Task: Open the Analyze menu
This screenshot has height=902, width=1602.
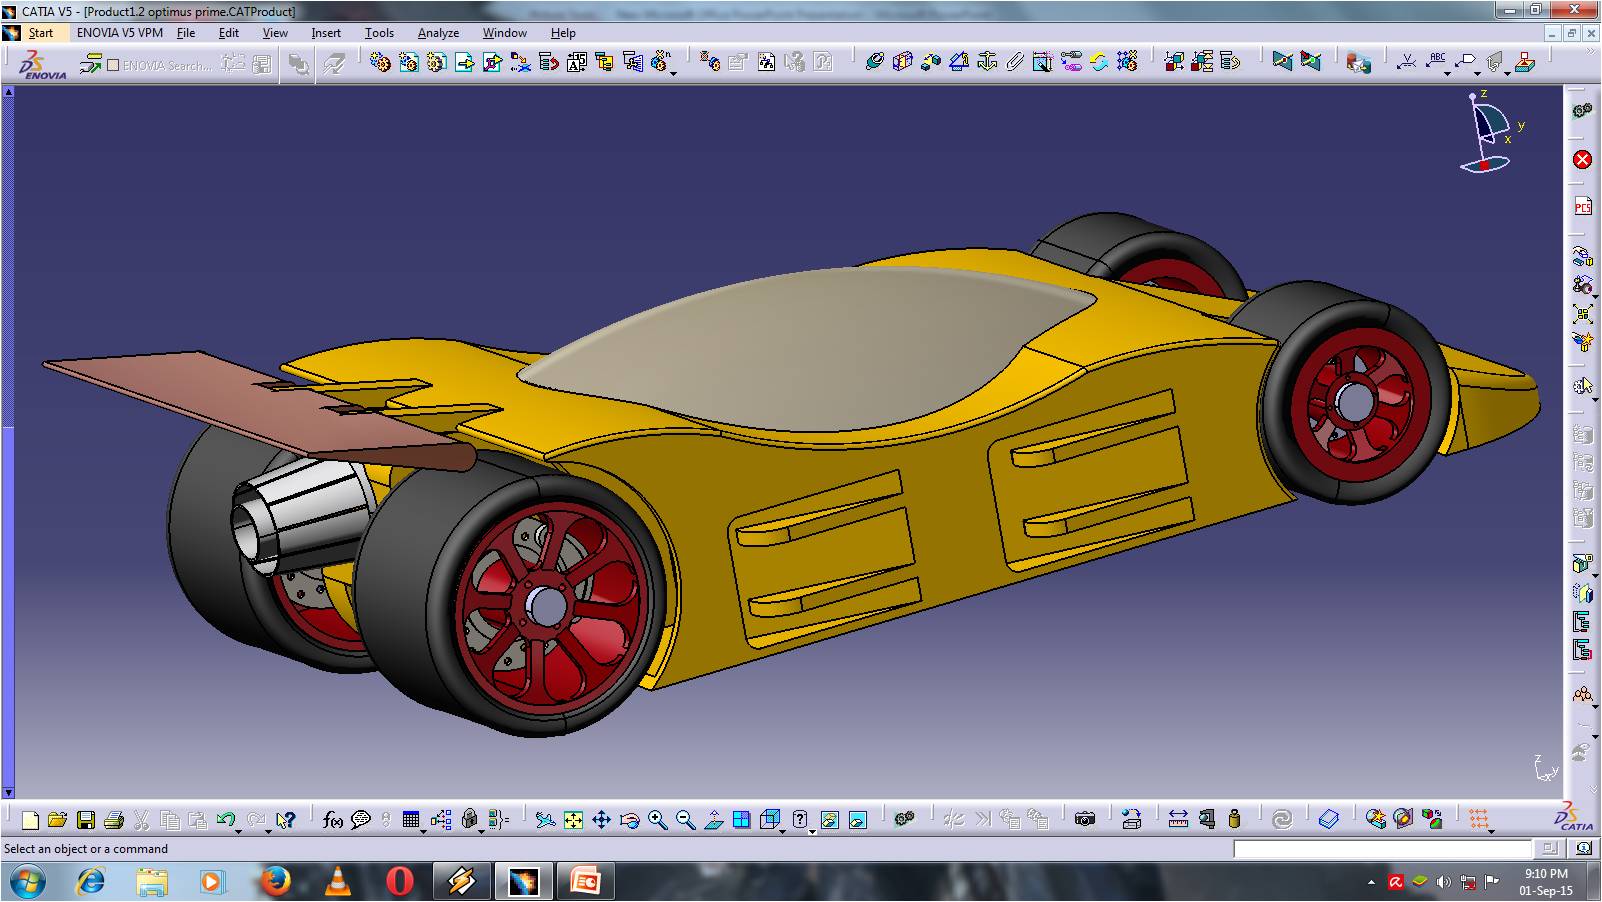Action: 438,33
